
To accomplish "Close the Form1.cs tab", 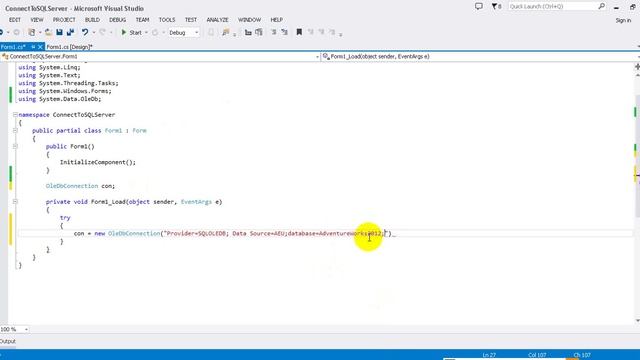I will (x=40, y=47).
